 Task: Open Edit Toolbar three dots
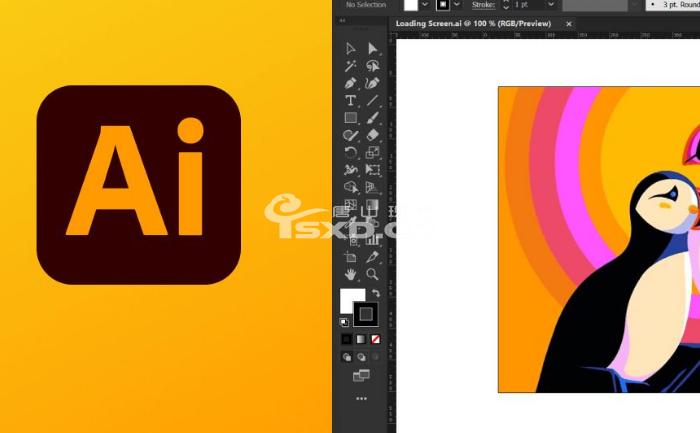361,399
